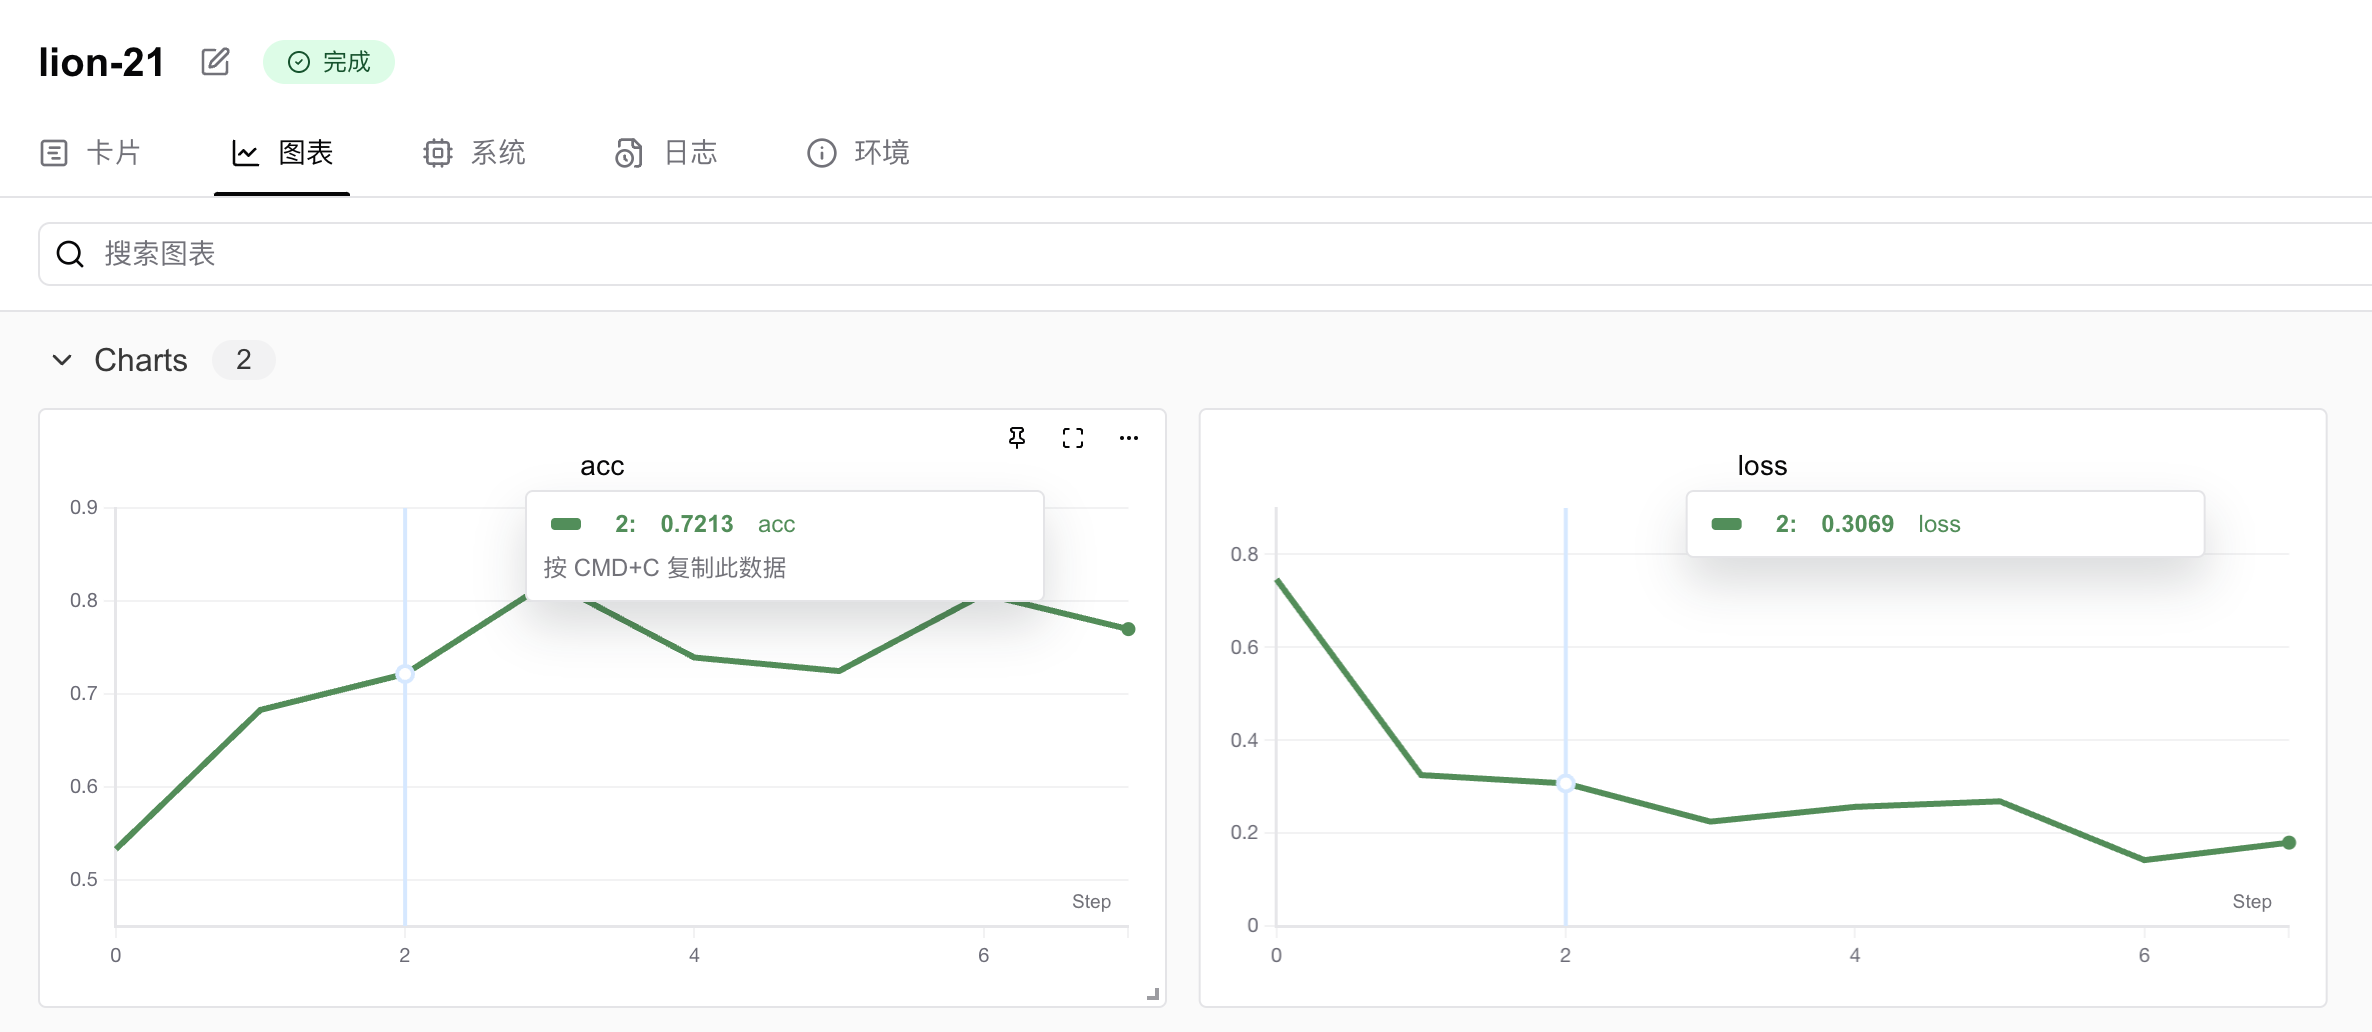Click the 完成 status badge
This screenshot has width=2372, height=1032.
(x=329, y=62)
